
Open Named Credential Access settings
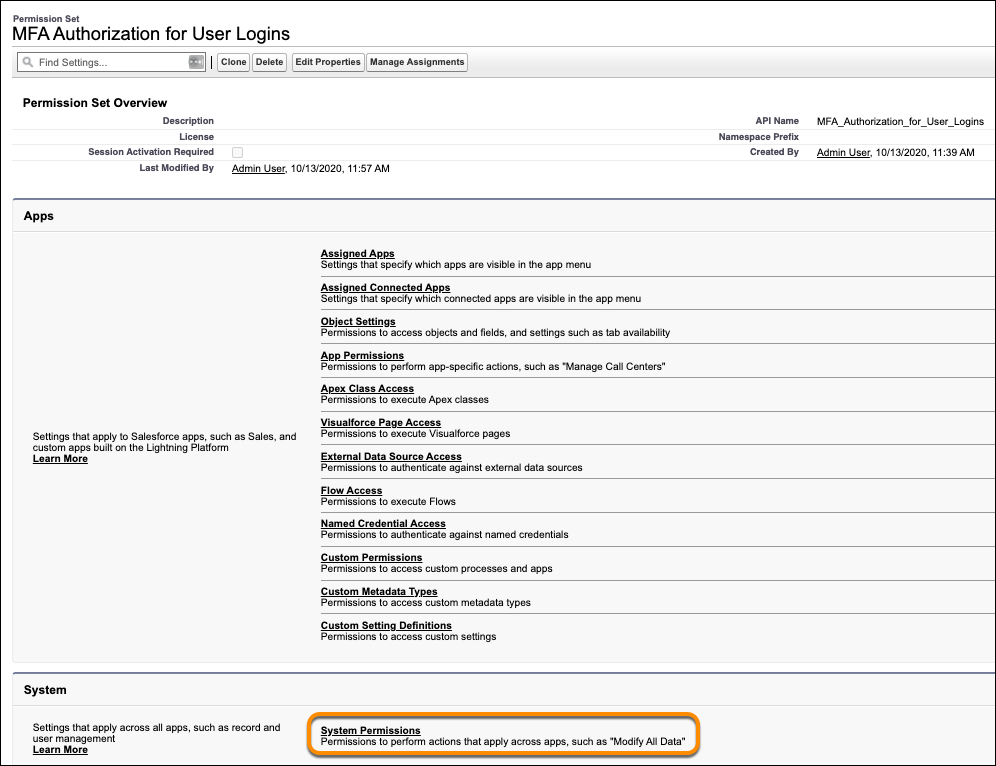pyautogui.click(x=382, y=523)
